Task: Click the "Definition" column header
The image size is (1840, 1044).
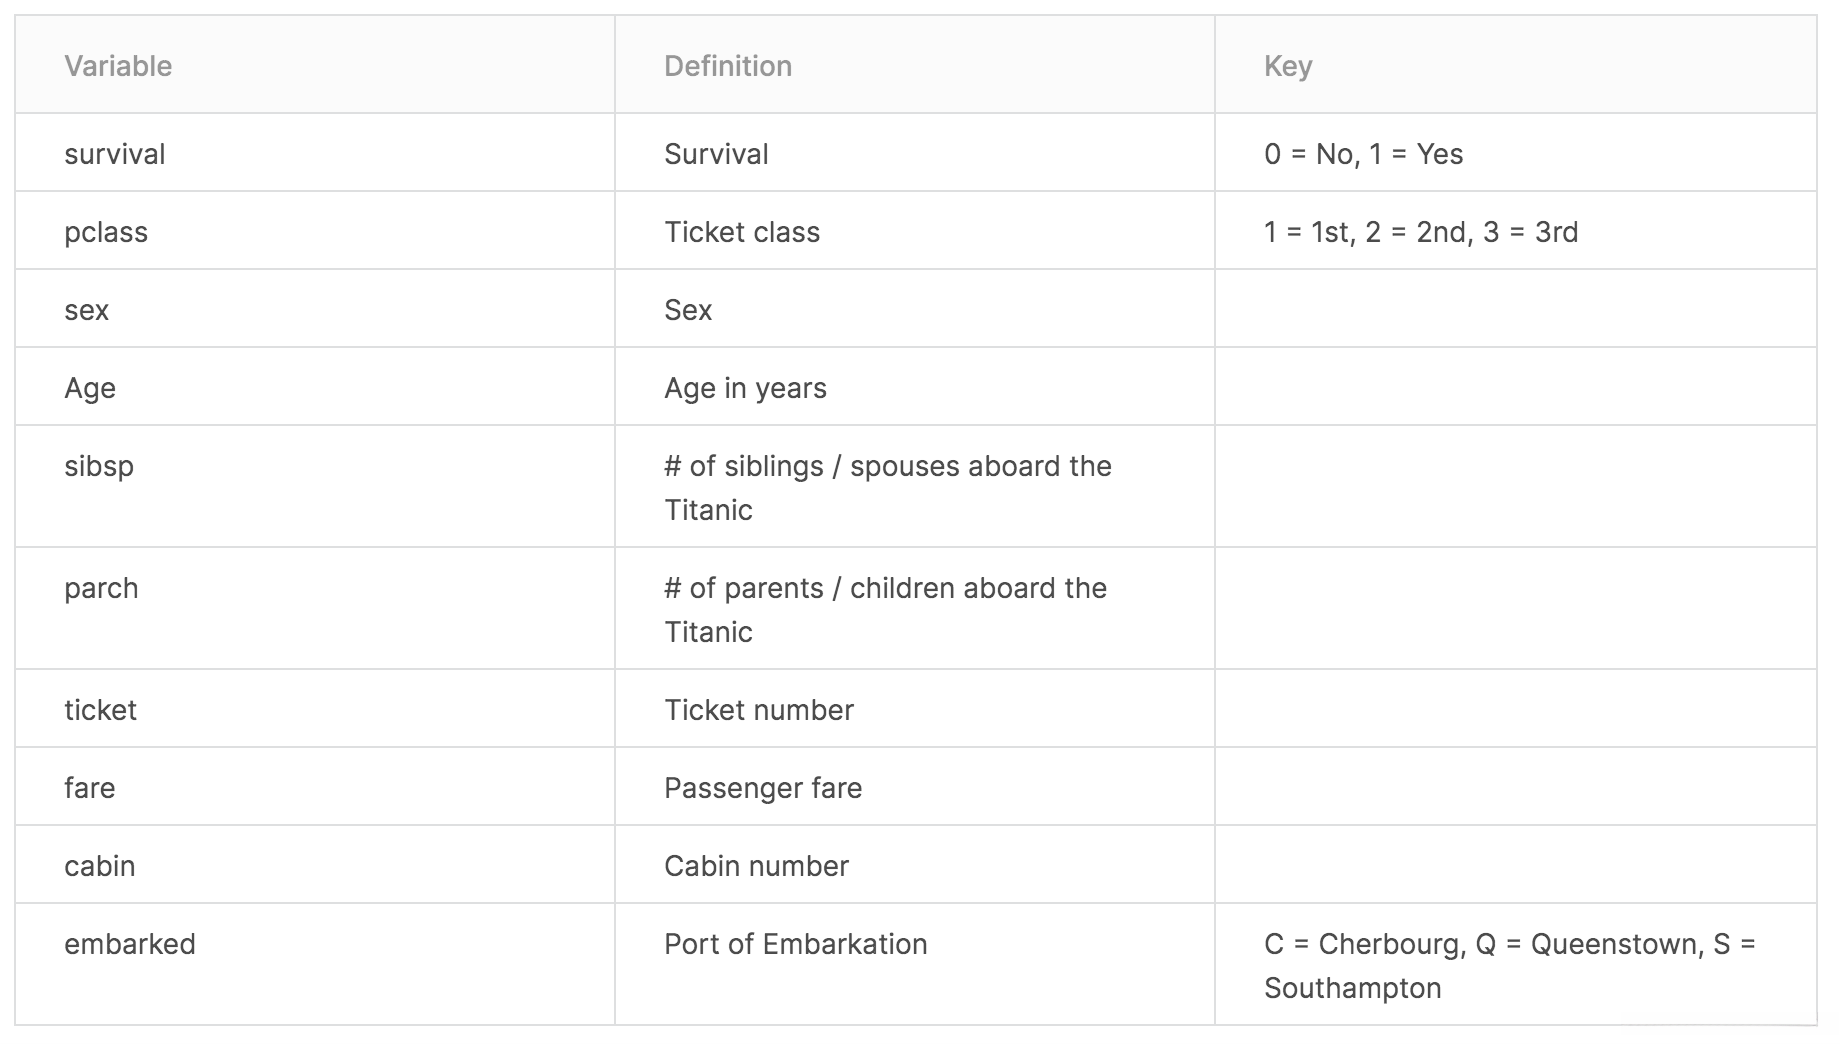Action: tap(728, 66)
